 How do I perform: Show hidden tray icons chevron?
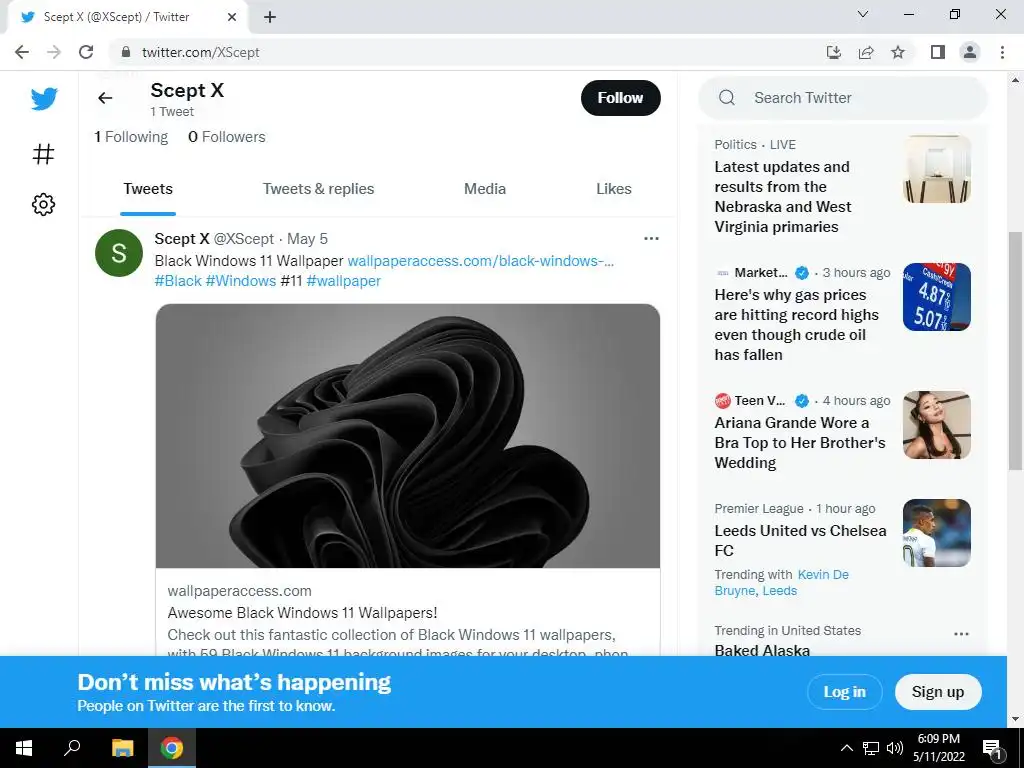846,748
